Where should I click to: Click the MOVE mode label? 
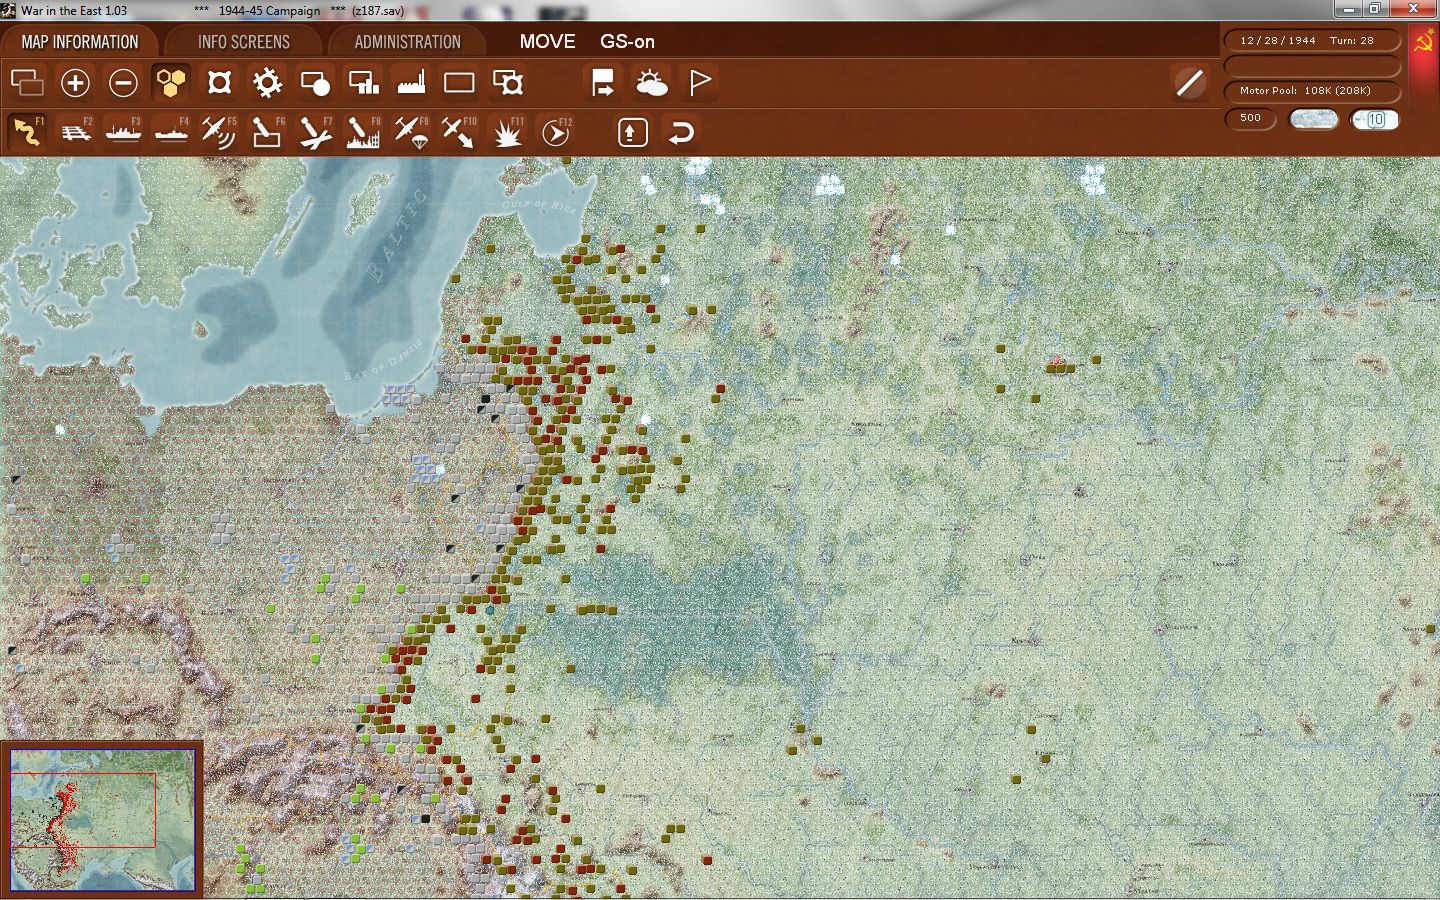547,42
